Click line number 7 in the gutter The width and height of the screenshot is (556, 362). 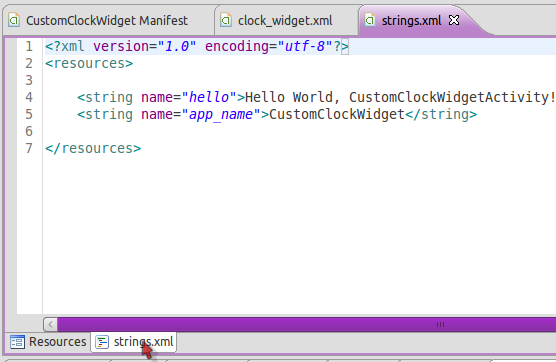pyautogui.click(x=29, y=148)
